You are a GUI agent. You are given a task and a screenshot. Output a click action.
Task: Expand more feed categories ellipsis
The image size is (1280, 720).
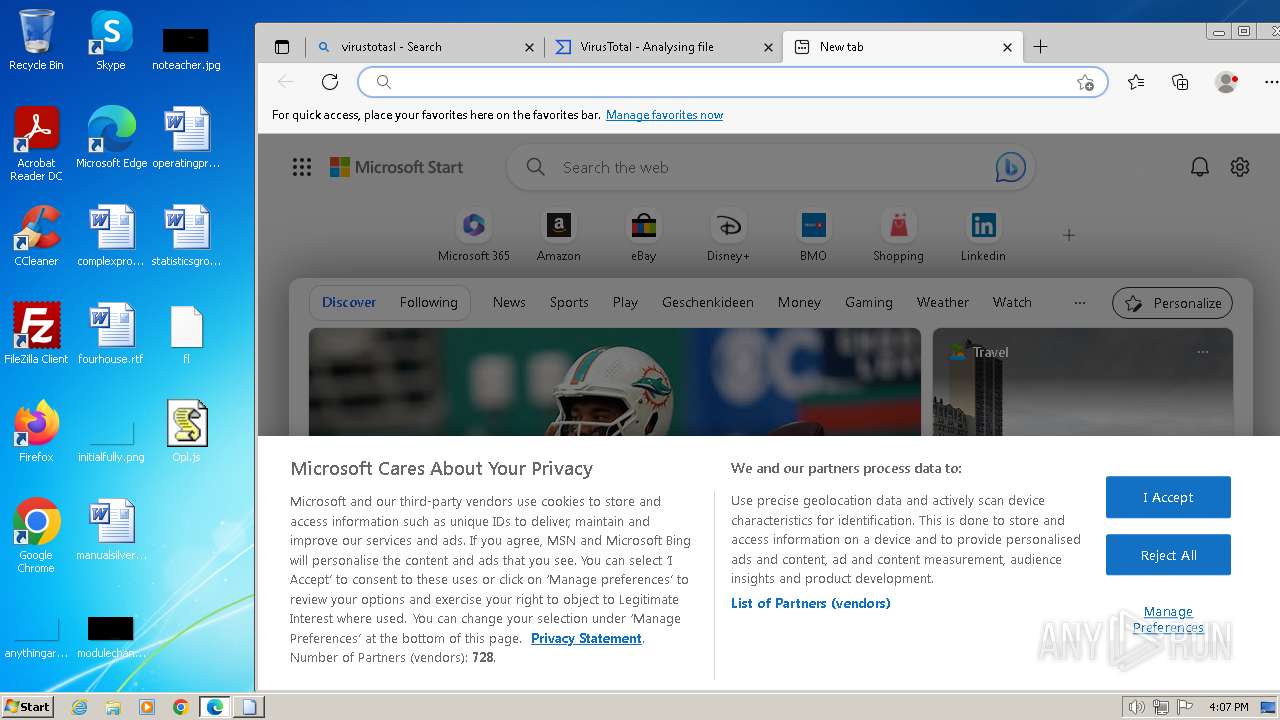[1079, 302]
